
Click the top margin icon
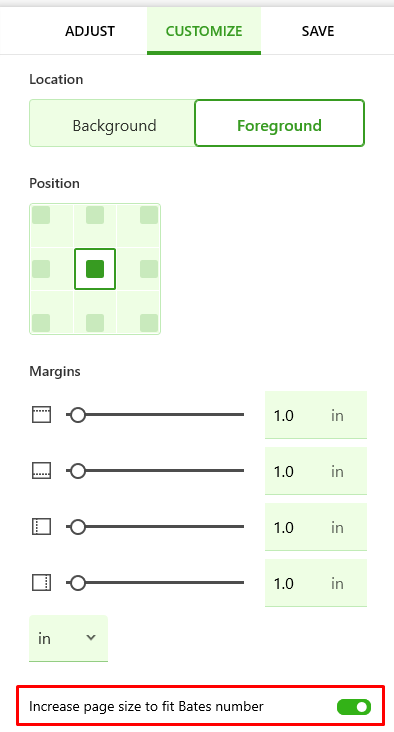42,415
